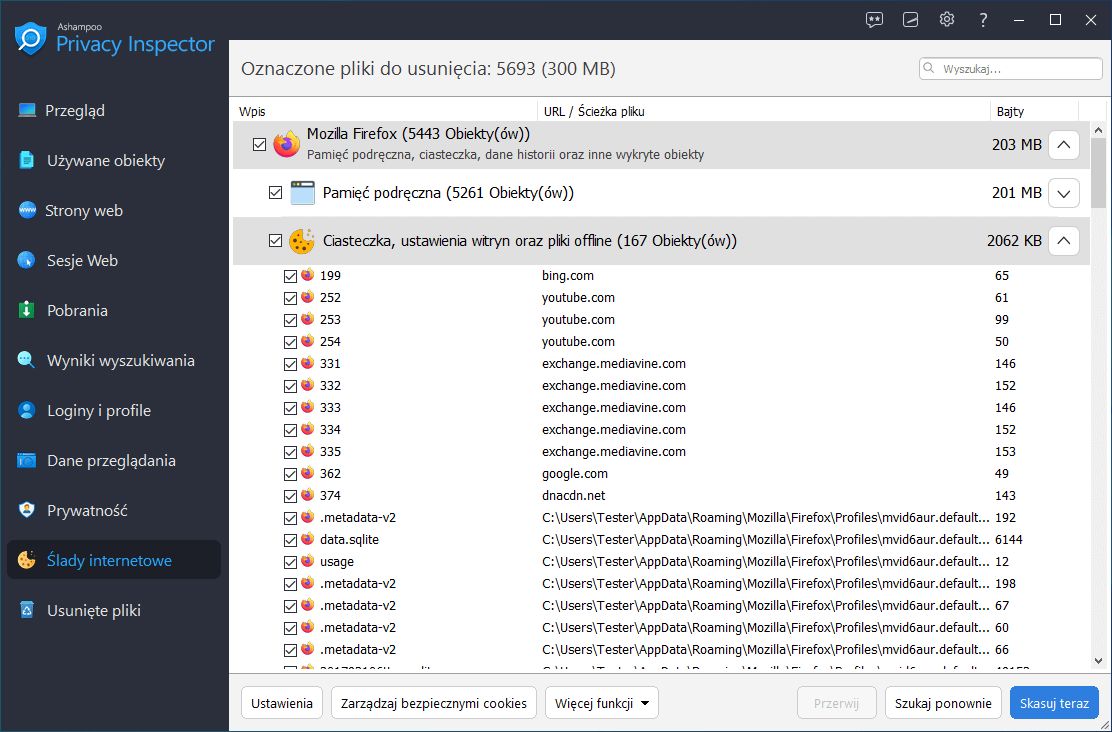
Task: Click the Usunięte pliki recycle icon
Action: pyautogui.click(x=26, y=610)
